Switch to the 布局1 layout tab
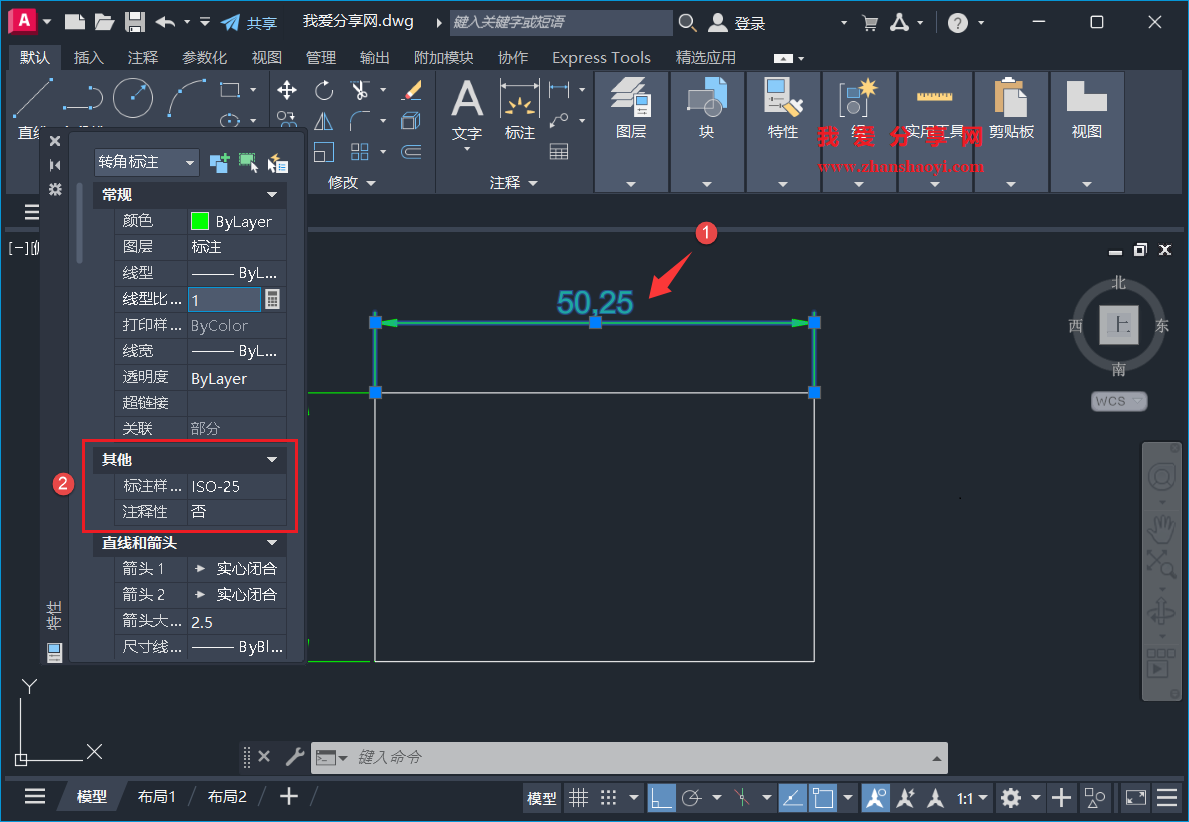 pos(156,796)
